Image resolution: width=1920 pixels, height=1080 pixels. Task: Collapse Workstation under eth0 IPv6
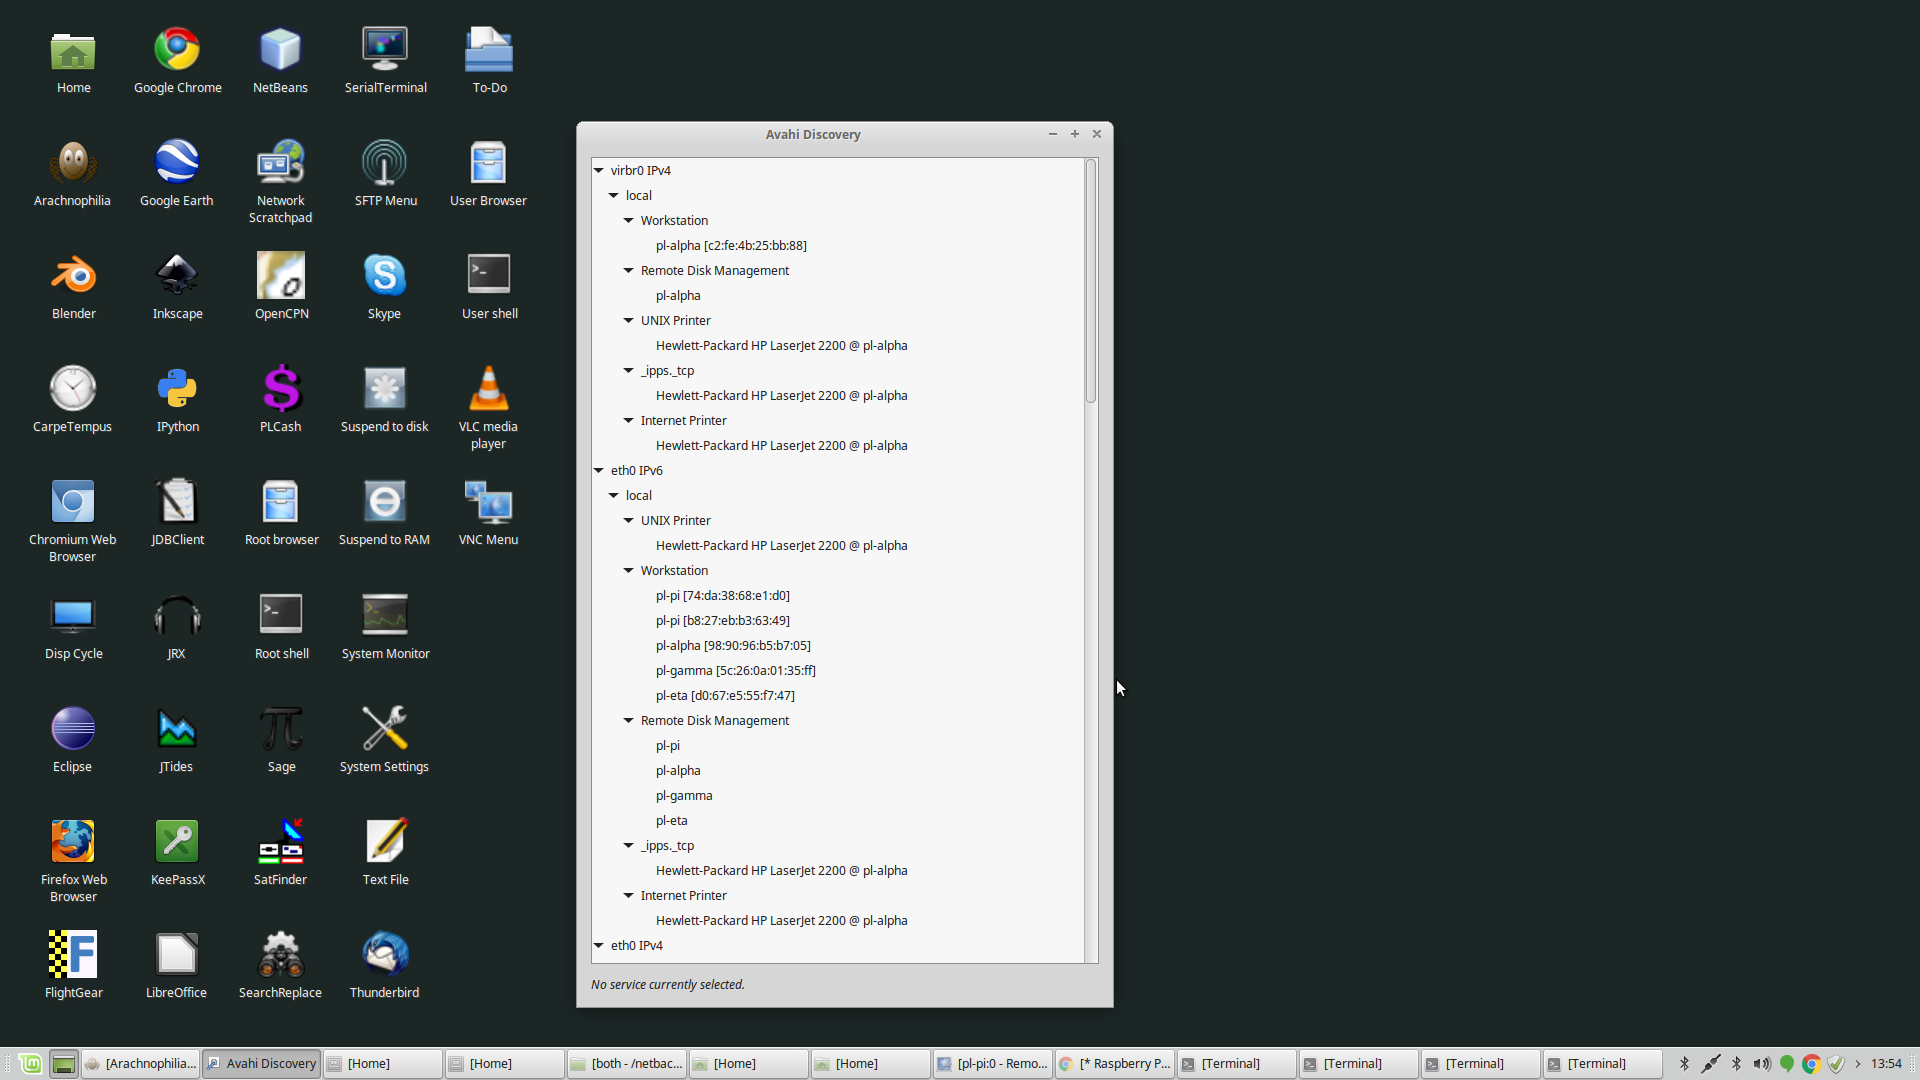(629, 571)
